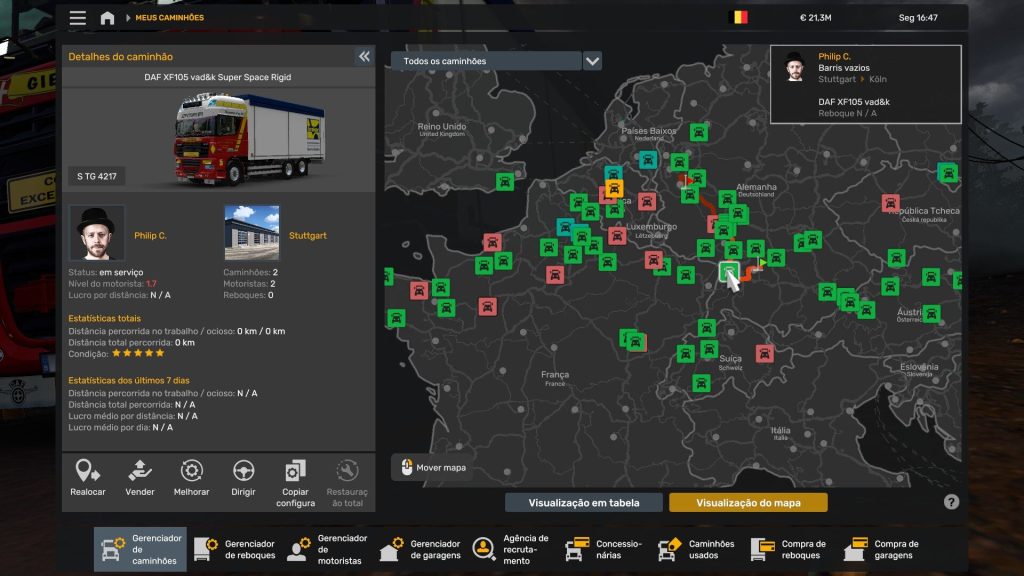The image size is (1024, 576).
Task: Expand truck filter using chevron arrow
Action: tap(592, 61)
